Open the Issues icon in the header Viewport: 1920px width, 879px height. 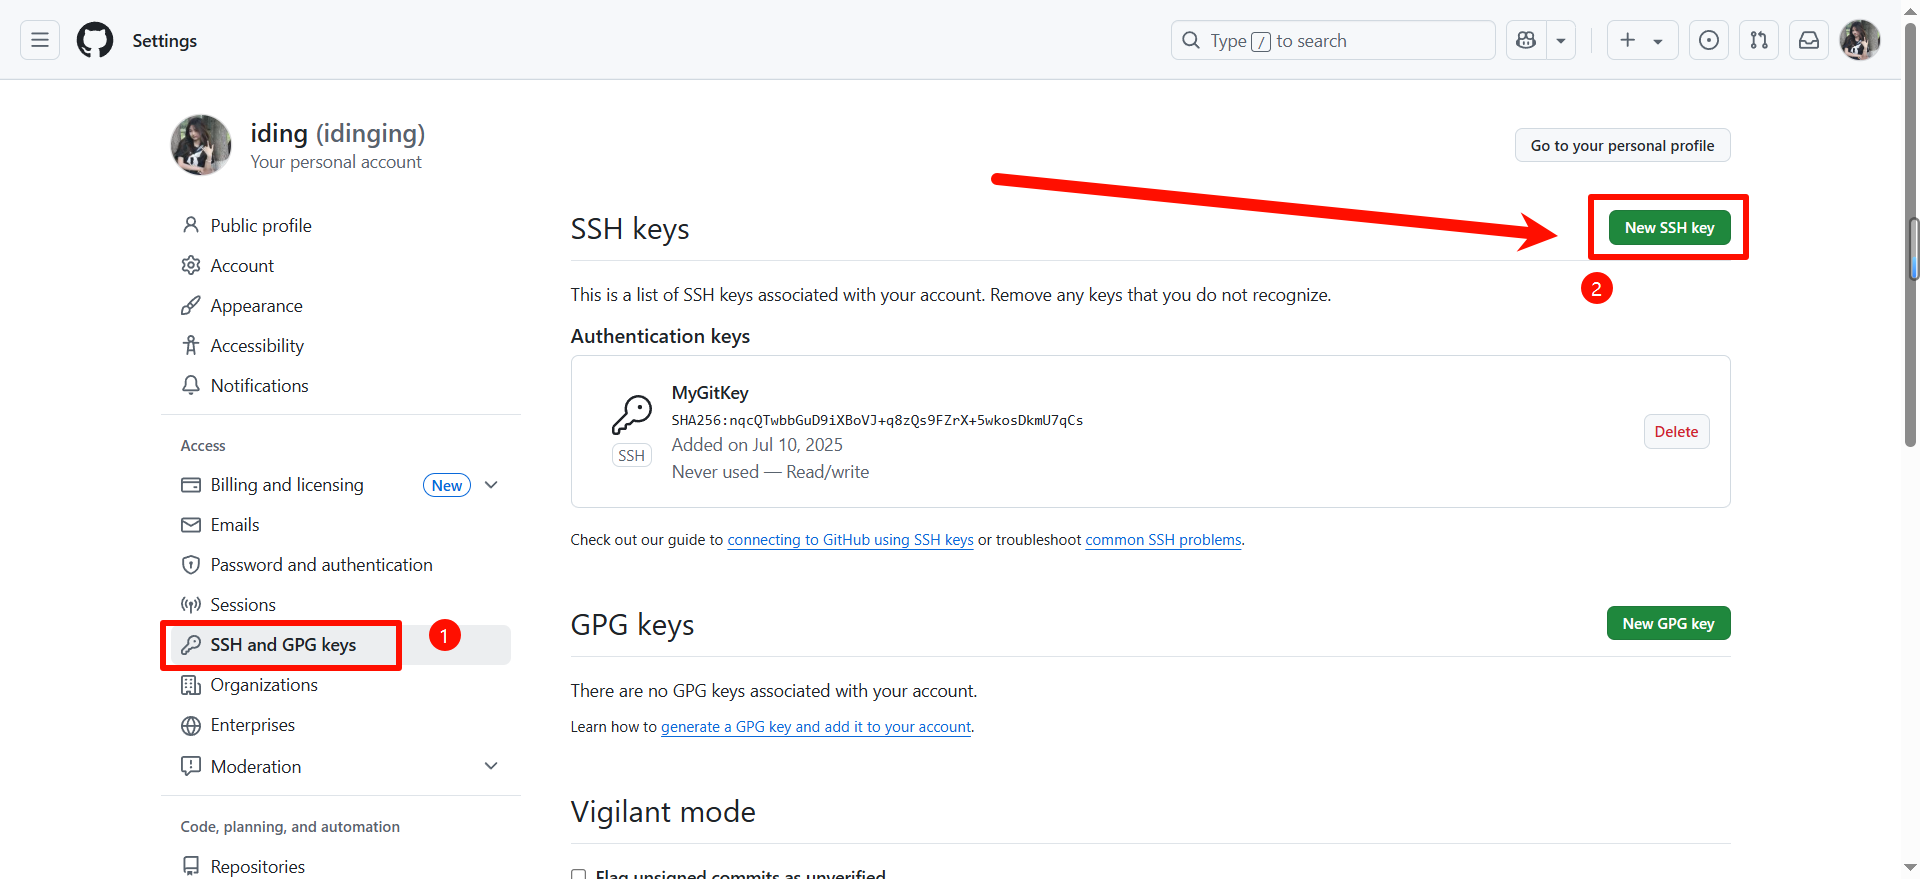(1709, 40)
